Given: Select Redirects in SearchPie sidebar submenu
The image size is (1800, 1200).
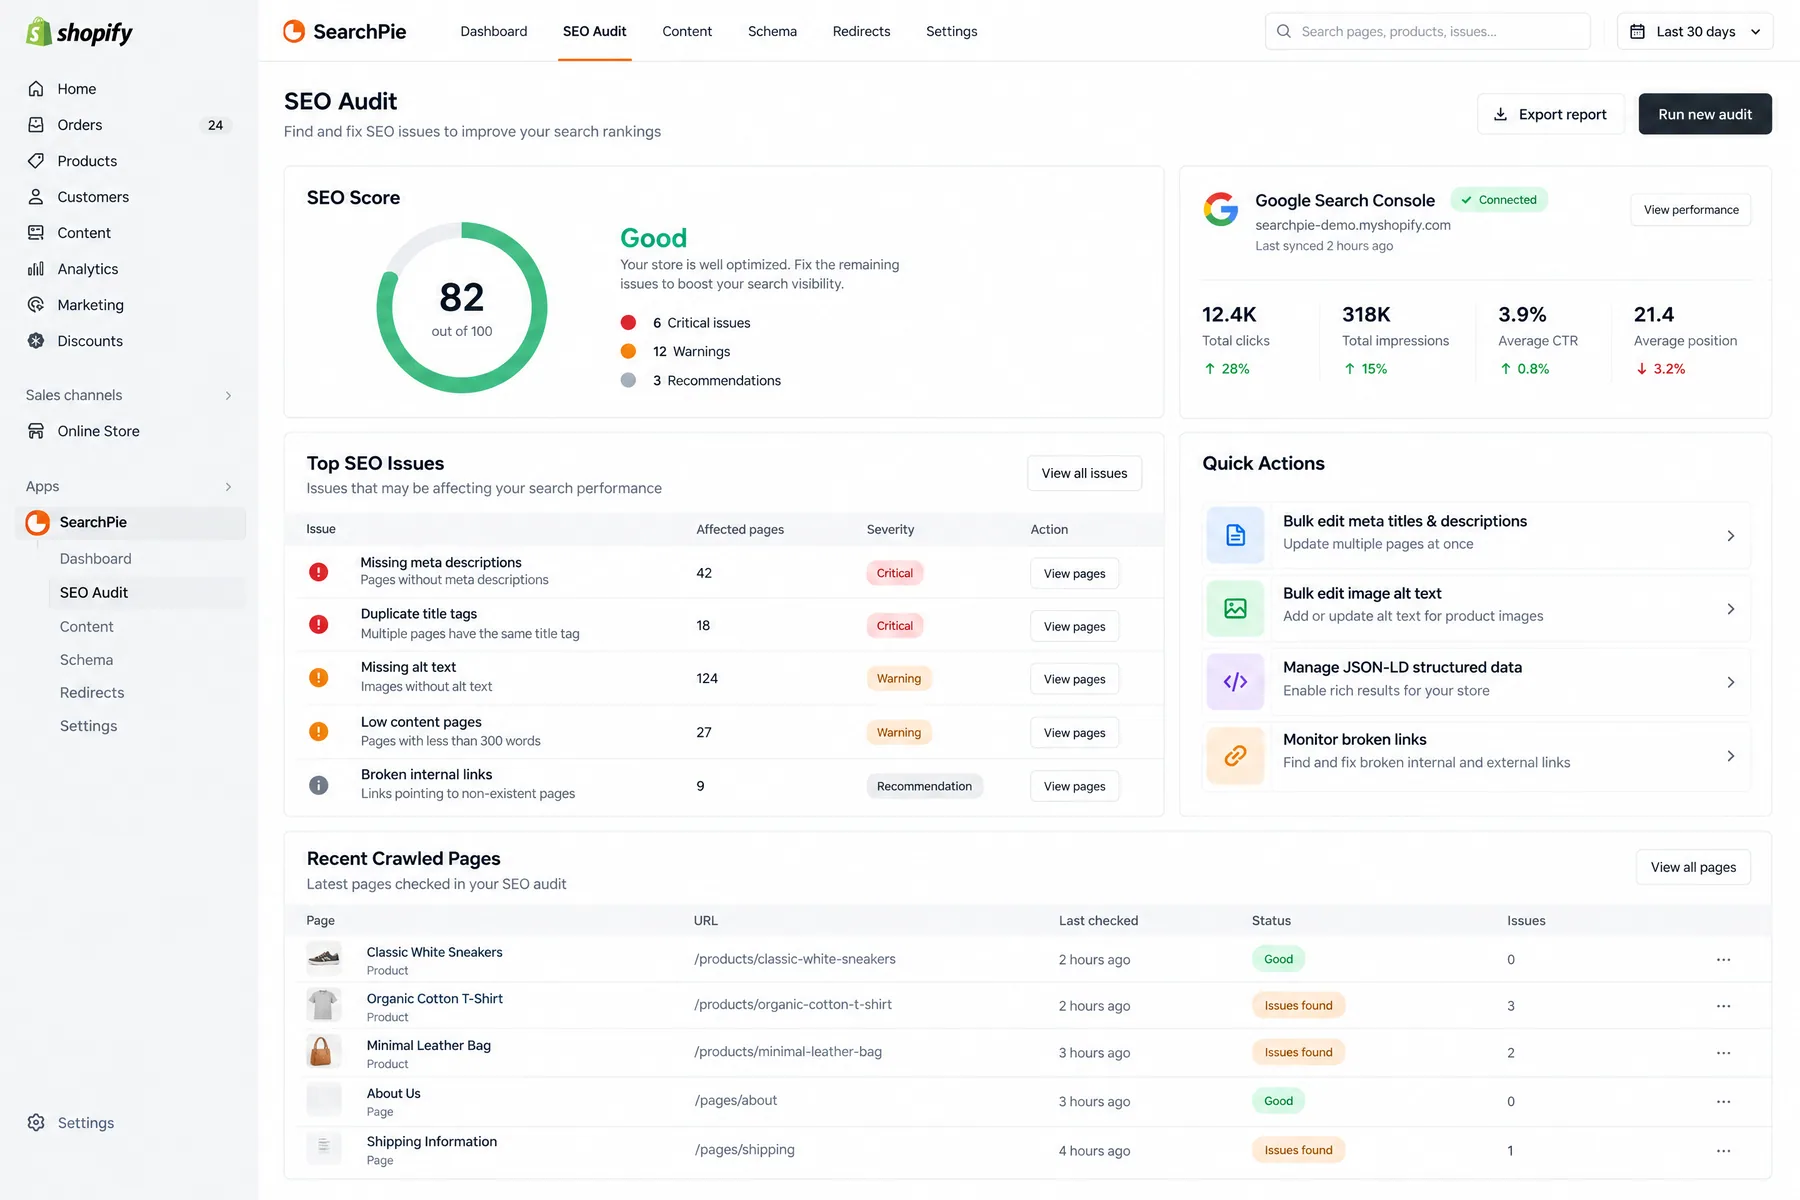Looking at the screenshot, I should [92, 692].
